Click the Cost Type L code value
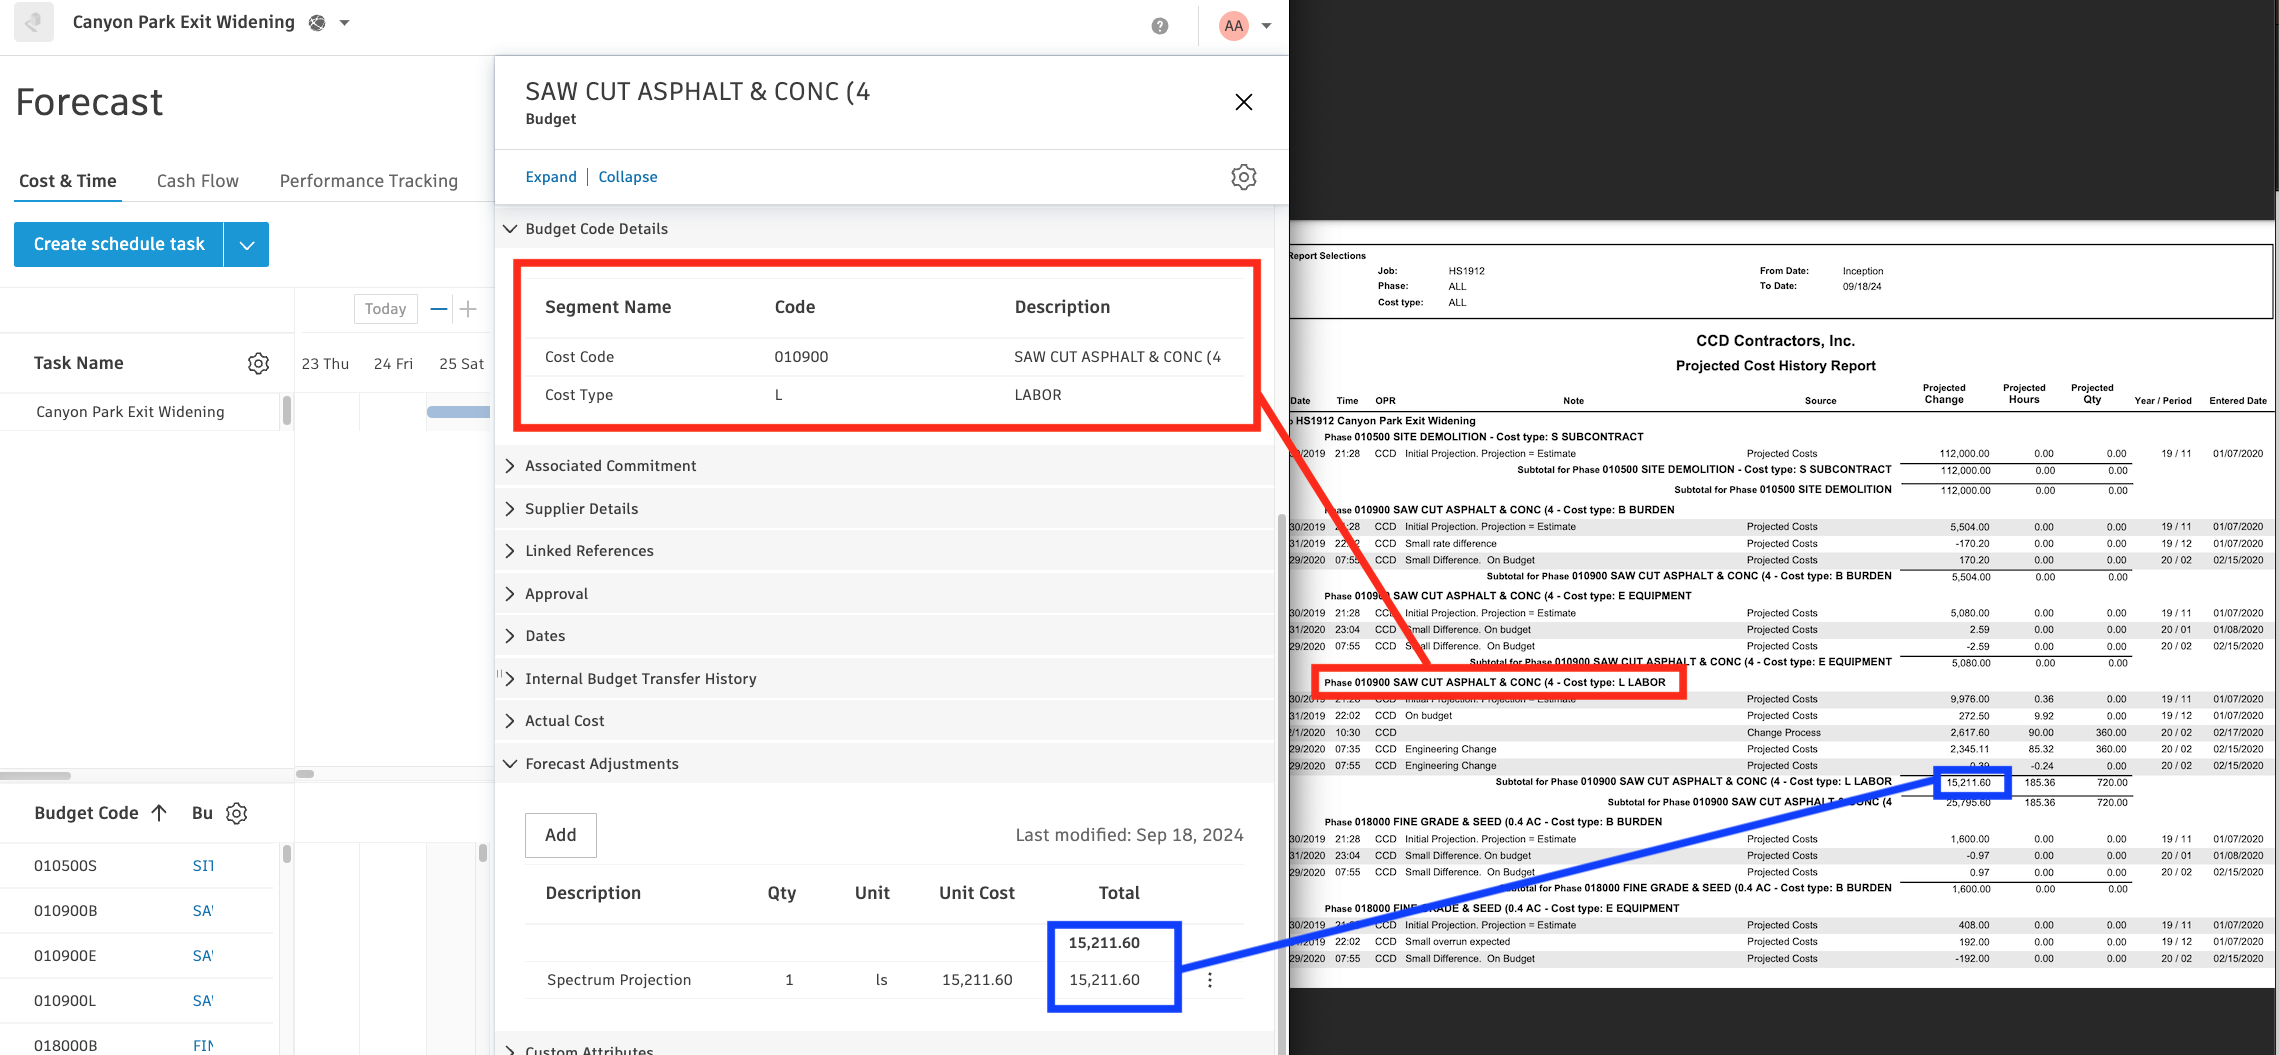 778,395
